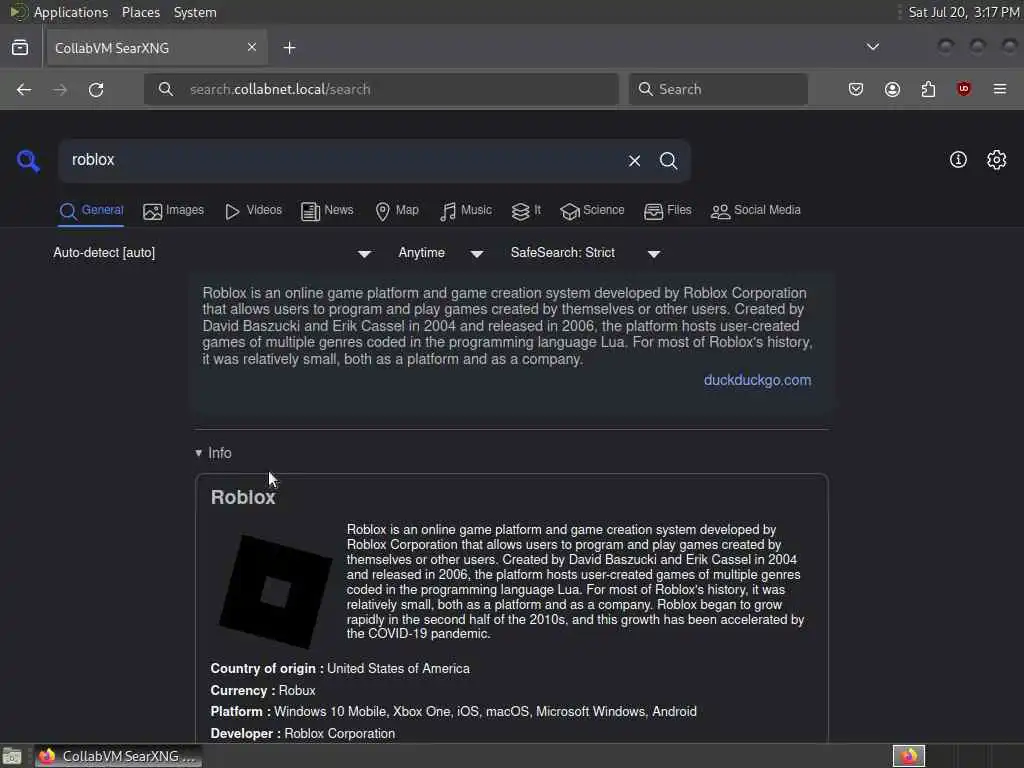Image resolution: width=1024 pixels, height=768 pixels.
Task: Open the SafeSearch: Strict dropdown
Action: [x=585, y=253]
